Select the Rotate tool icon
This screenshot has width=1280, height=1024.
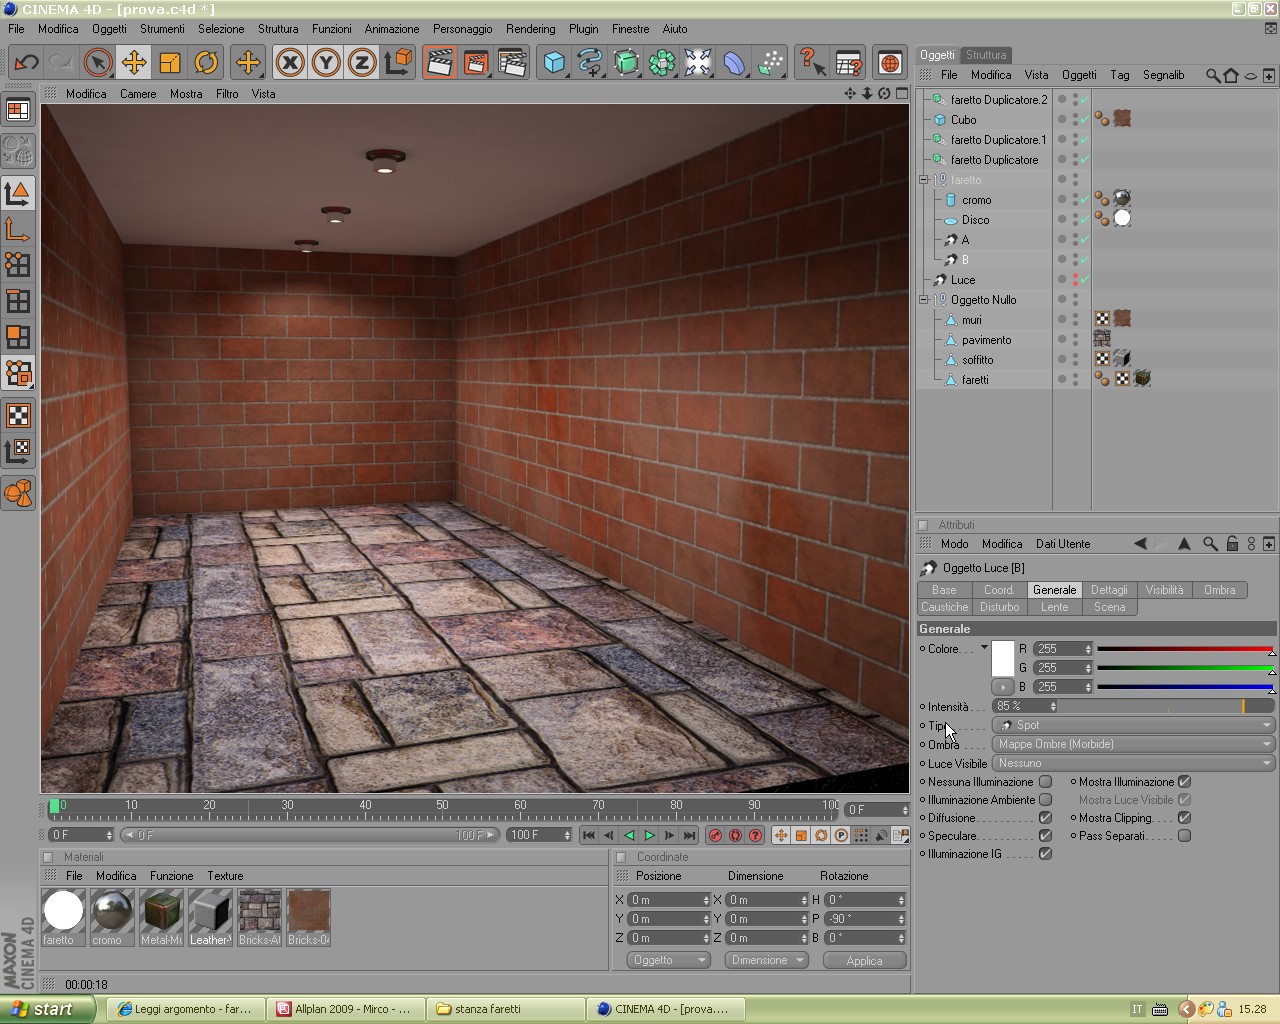[x=205, y=62]
